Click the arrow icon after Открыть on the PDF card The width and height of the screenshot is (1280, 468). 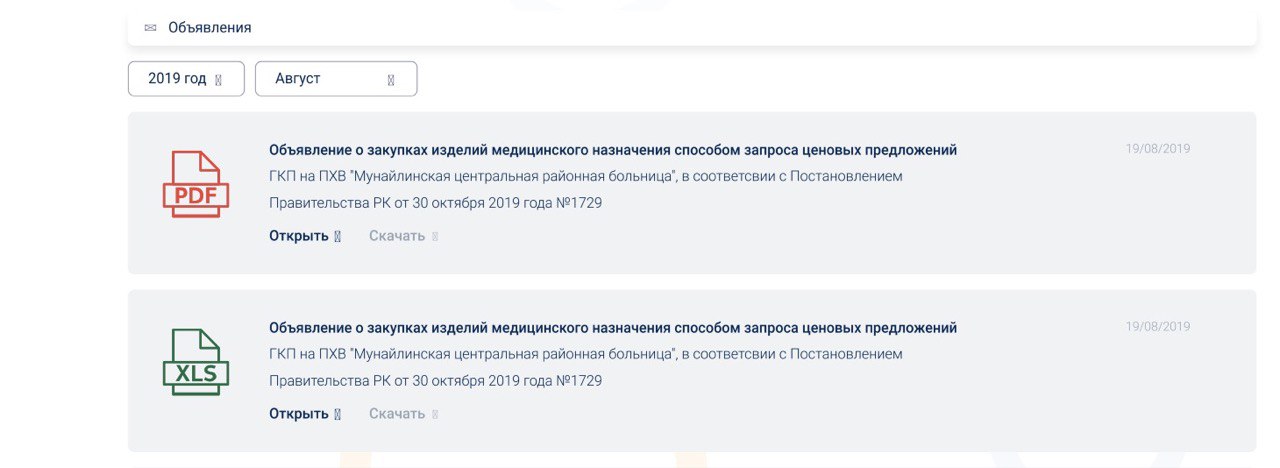click(x=338, y=237)
